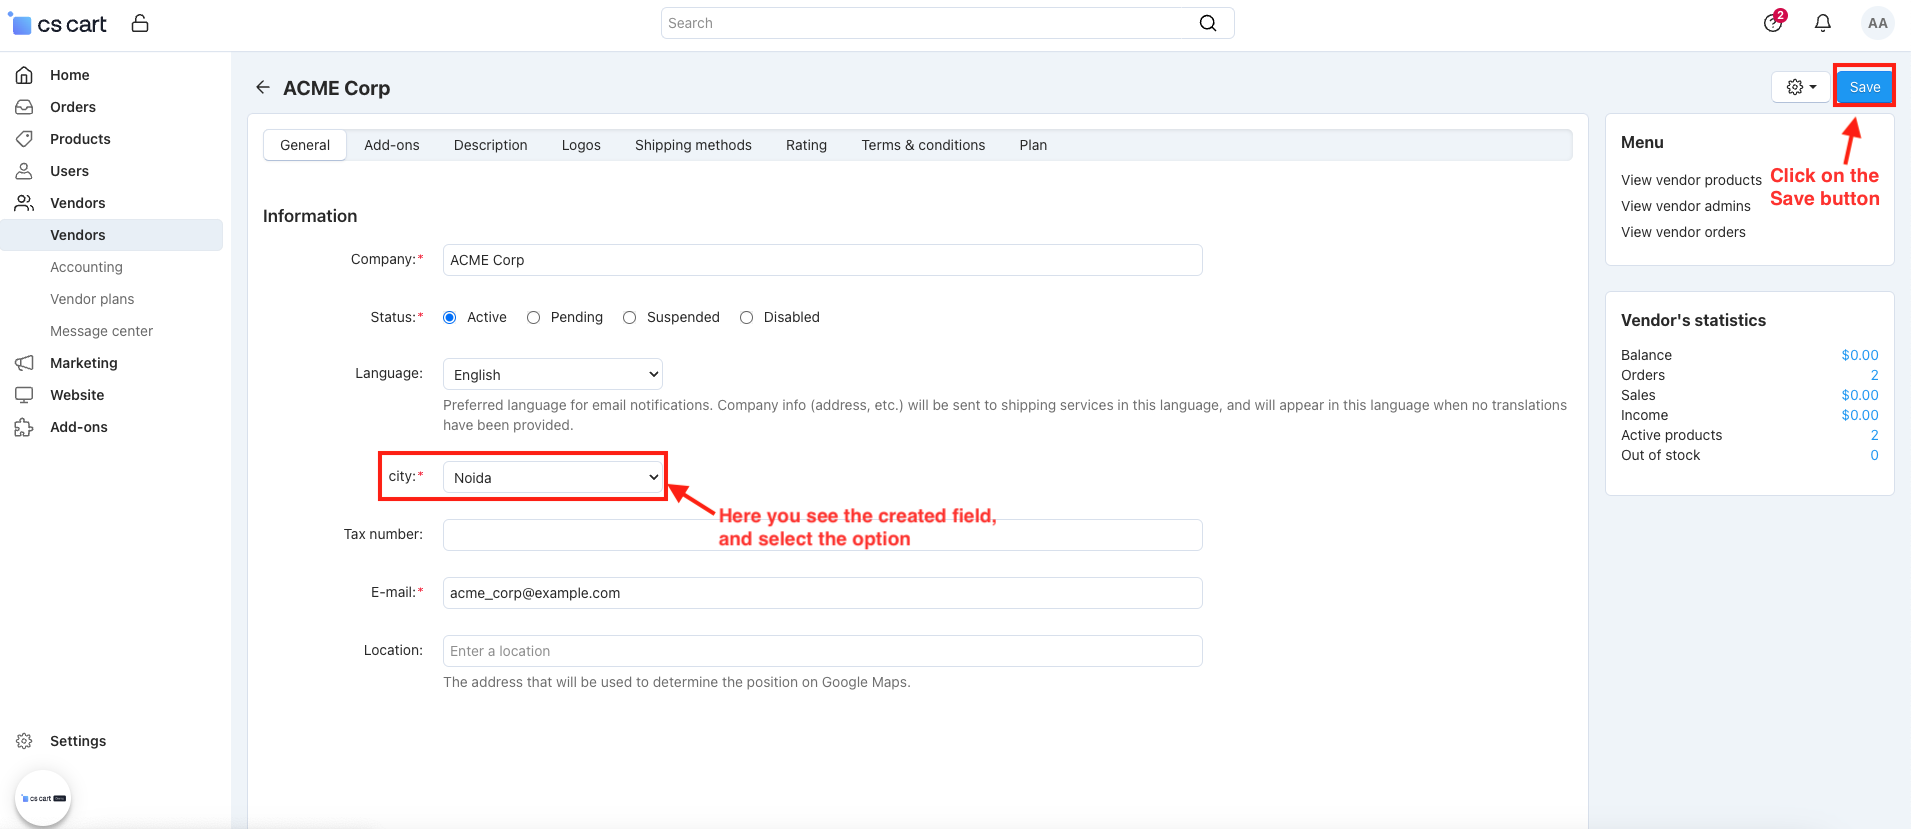Image resolution: width=1911 pixels, height=829 pixels.
Task: Open the Home icon in the sidebar
Action: (24, 75)
